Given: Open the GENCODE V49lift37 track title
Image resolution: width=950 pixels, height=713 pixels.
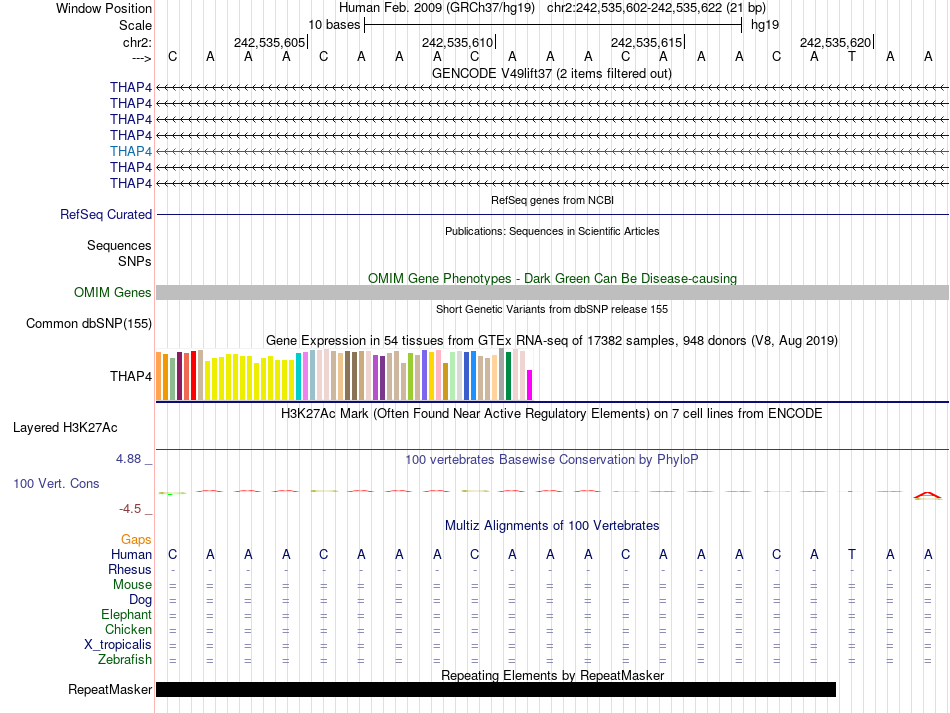Looking at the screenshot, I should coord(551,73).
